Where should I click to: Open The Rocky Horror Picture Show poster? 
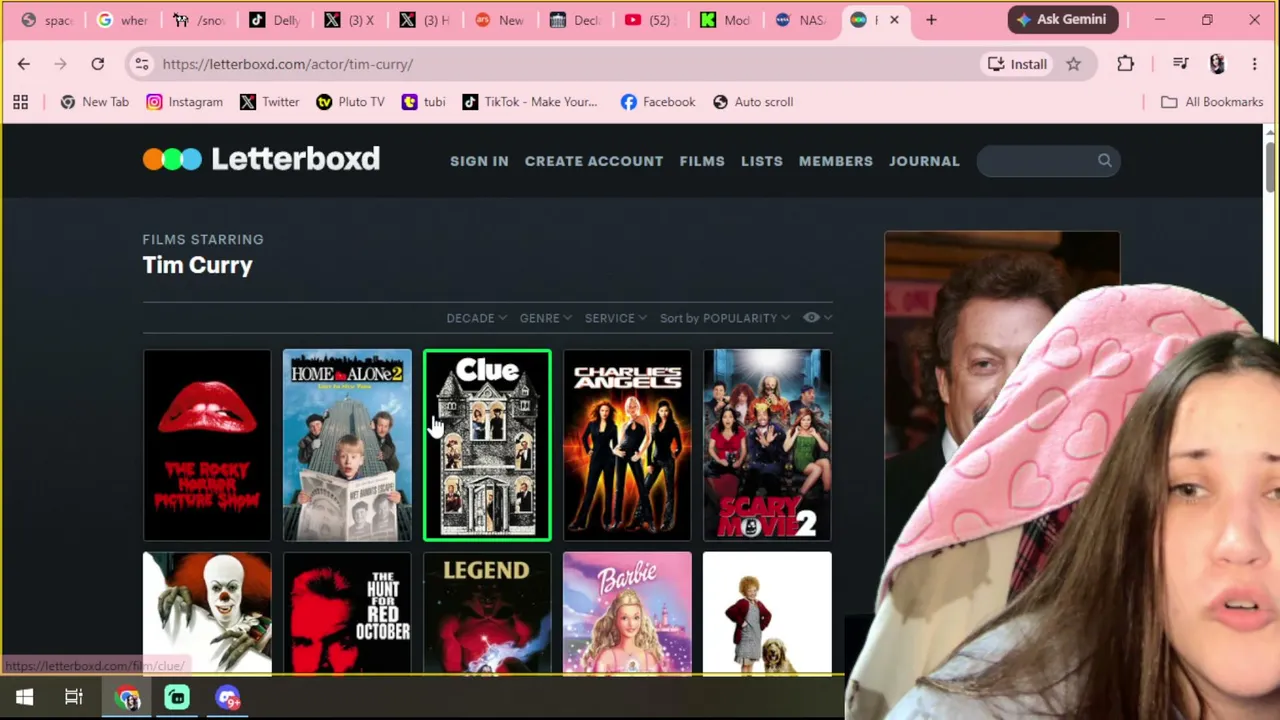[207, 445]
